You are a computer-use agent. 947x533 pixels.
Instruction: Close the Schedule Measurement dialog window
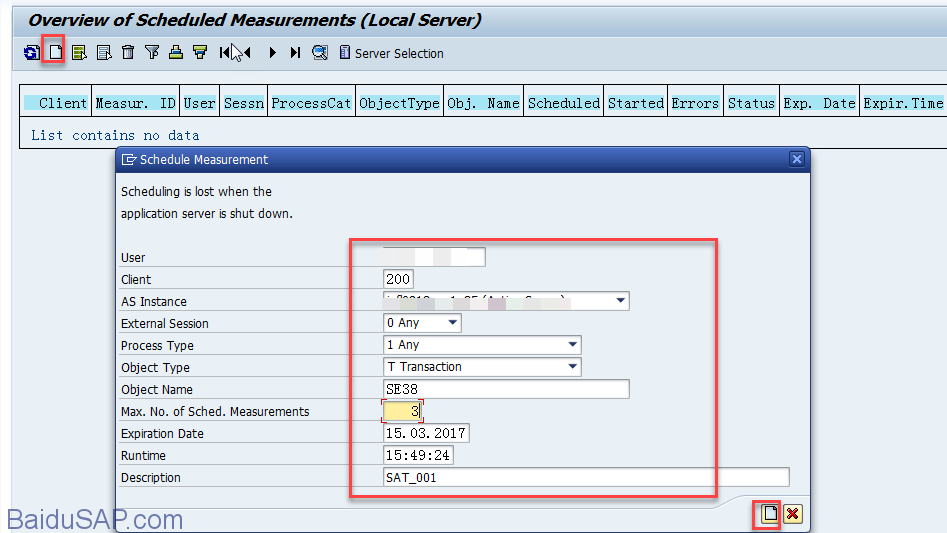[797, 159]
